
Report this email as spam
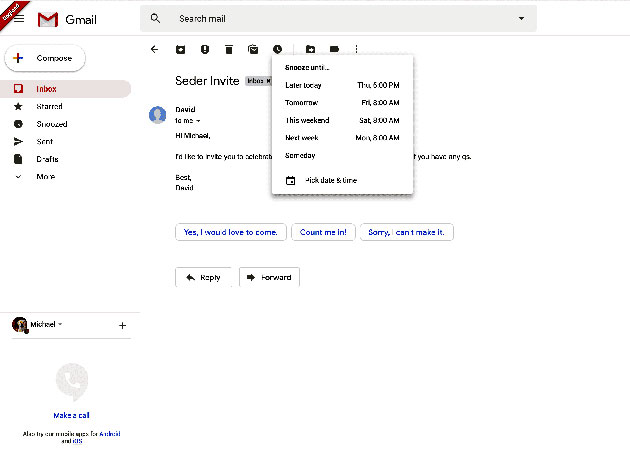tap(204, 48)
